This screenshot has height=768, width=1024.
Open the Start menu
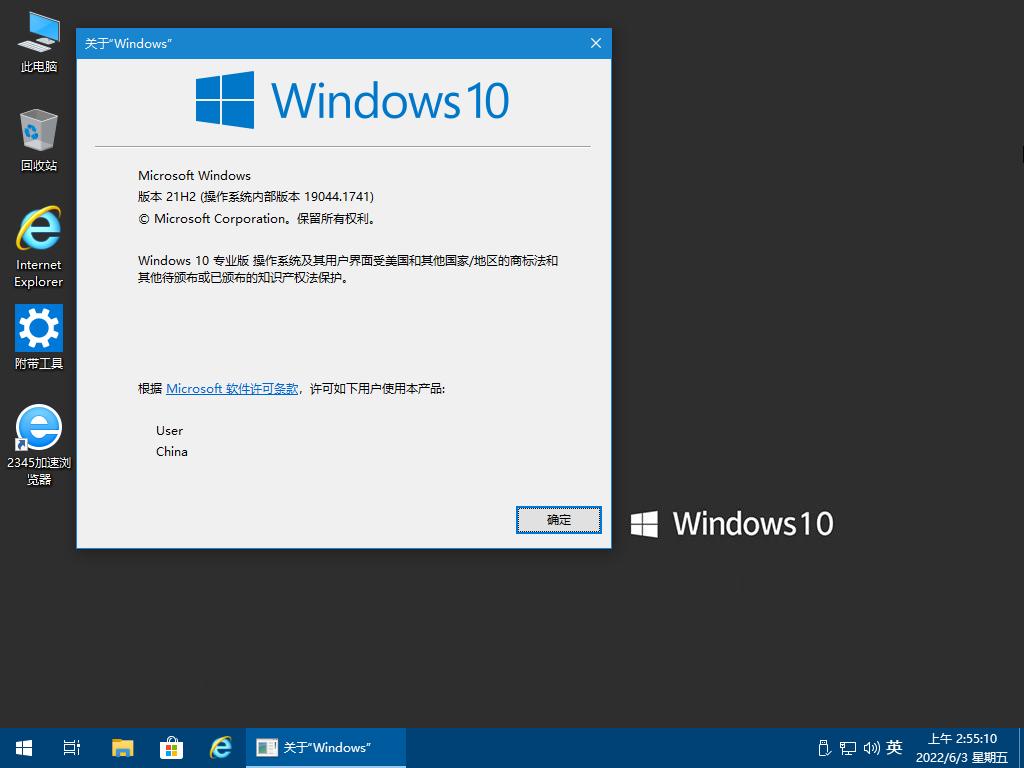pyautogui.click(x=24, y=748)
